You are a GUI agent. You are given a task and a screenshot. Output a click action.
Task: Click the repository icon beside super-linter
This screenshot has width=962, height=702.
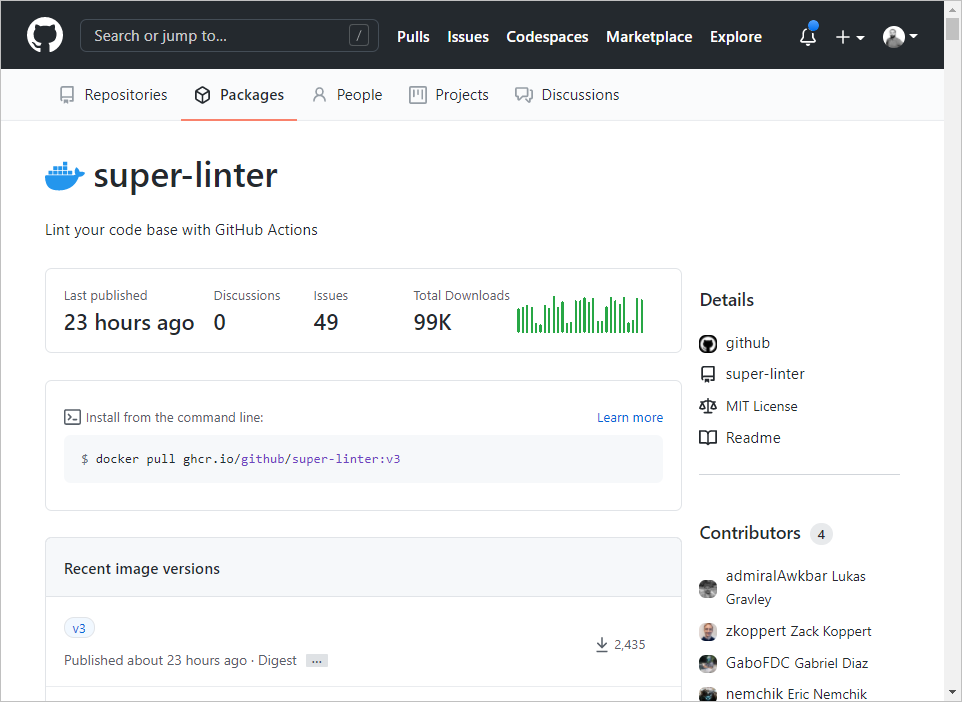[x=708, y=374]
